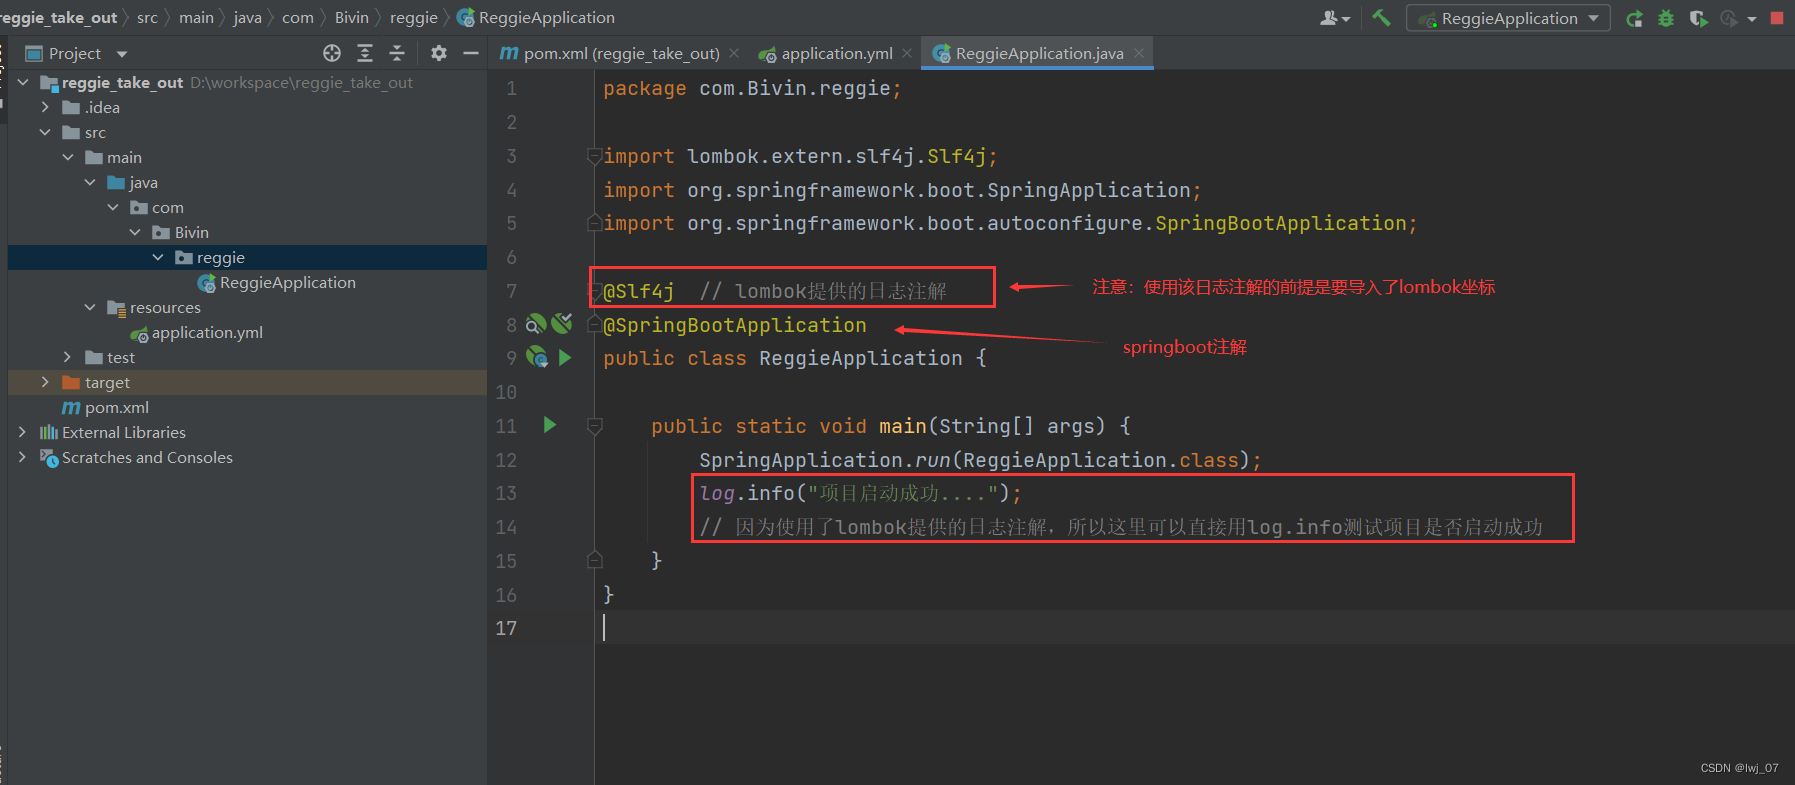Click 'java' in the breadcrumb path
Screen dimensions: 1795x785
248,17
